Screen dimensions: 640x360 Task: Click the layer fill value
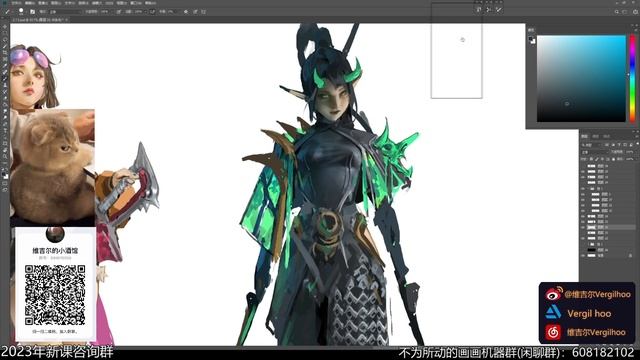tap(630, 159)
